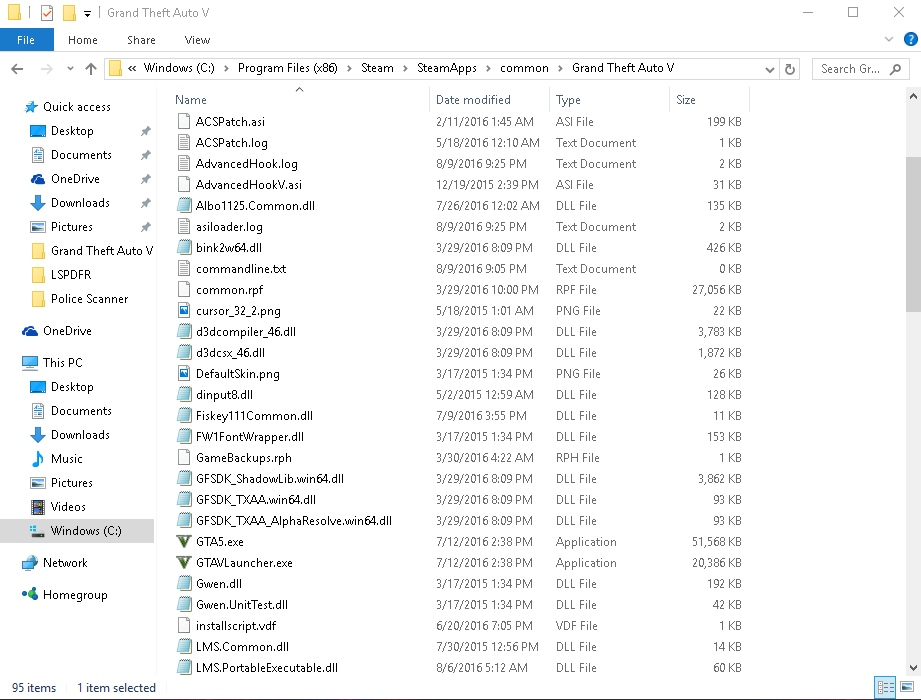Viewport: 921px width, 700px height.
Task: Click the GTA5.exe application icon
Action: point(184,541)
